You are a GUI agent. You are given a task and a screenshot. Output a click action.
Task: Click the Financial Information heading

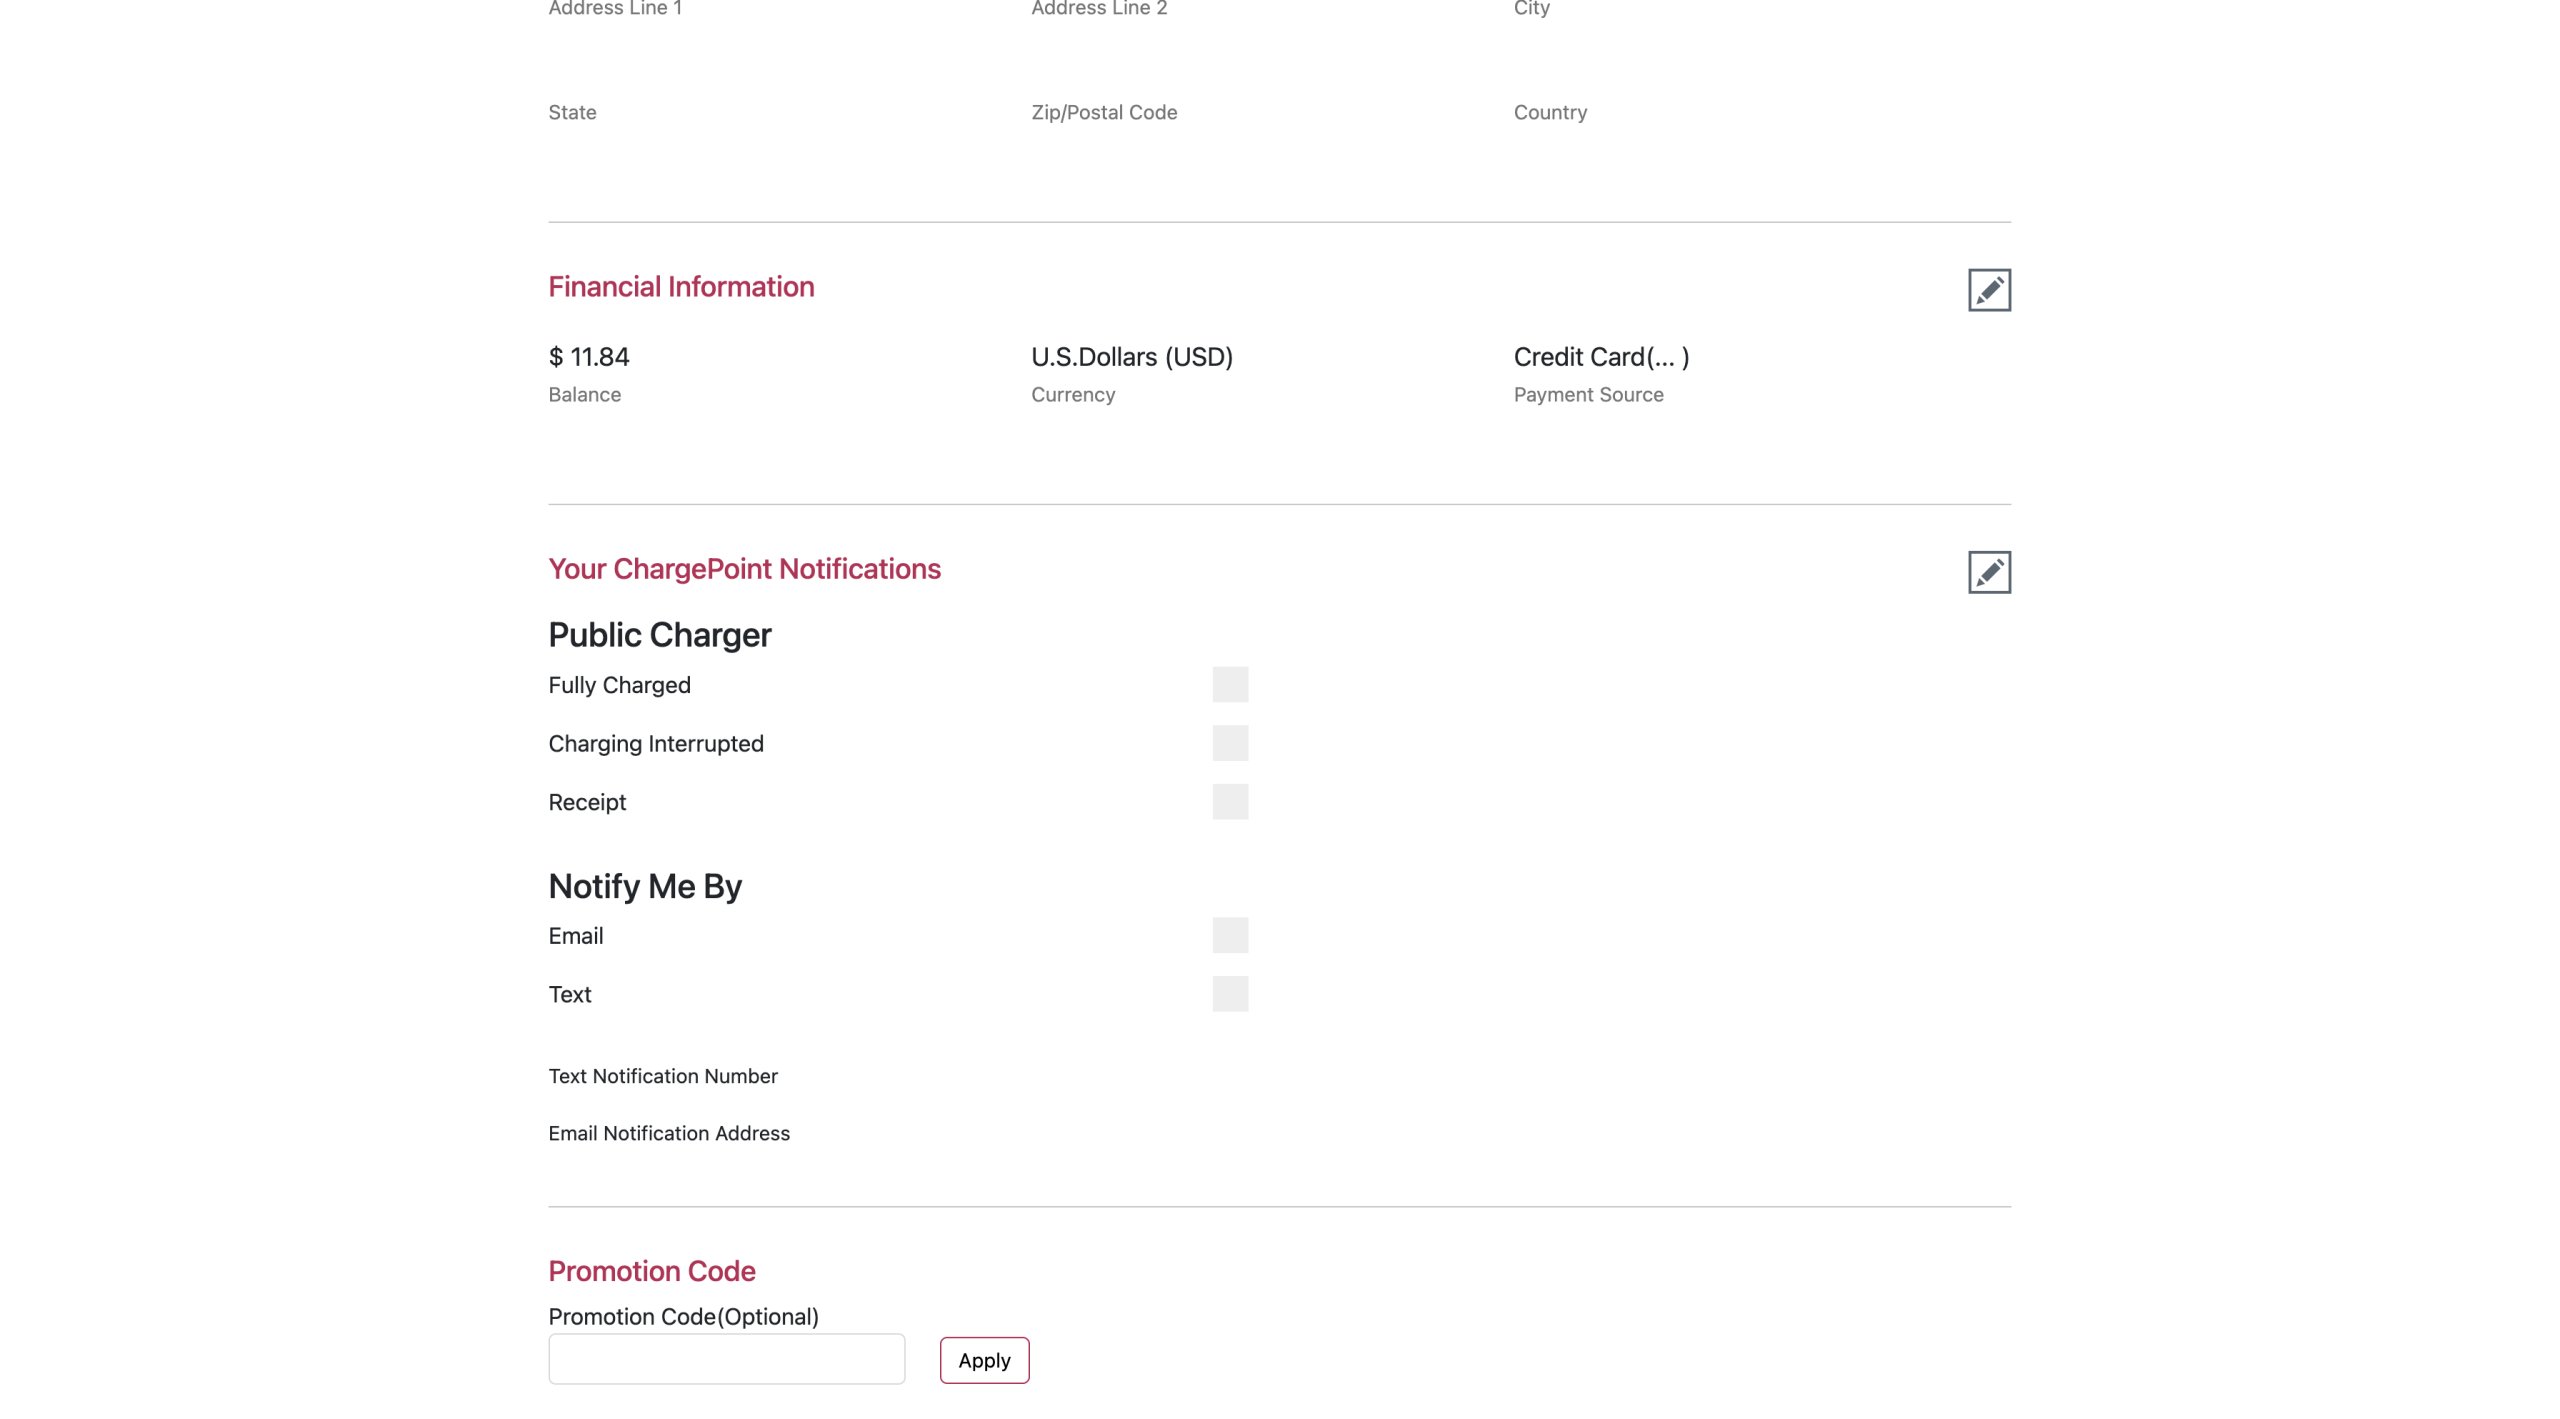[681, 287]
